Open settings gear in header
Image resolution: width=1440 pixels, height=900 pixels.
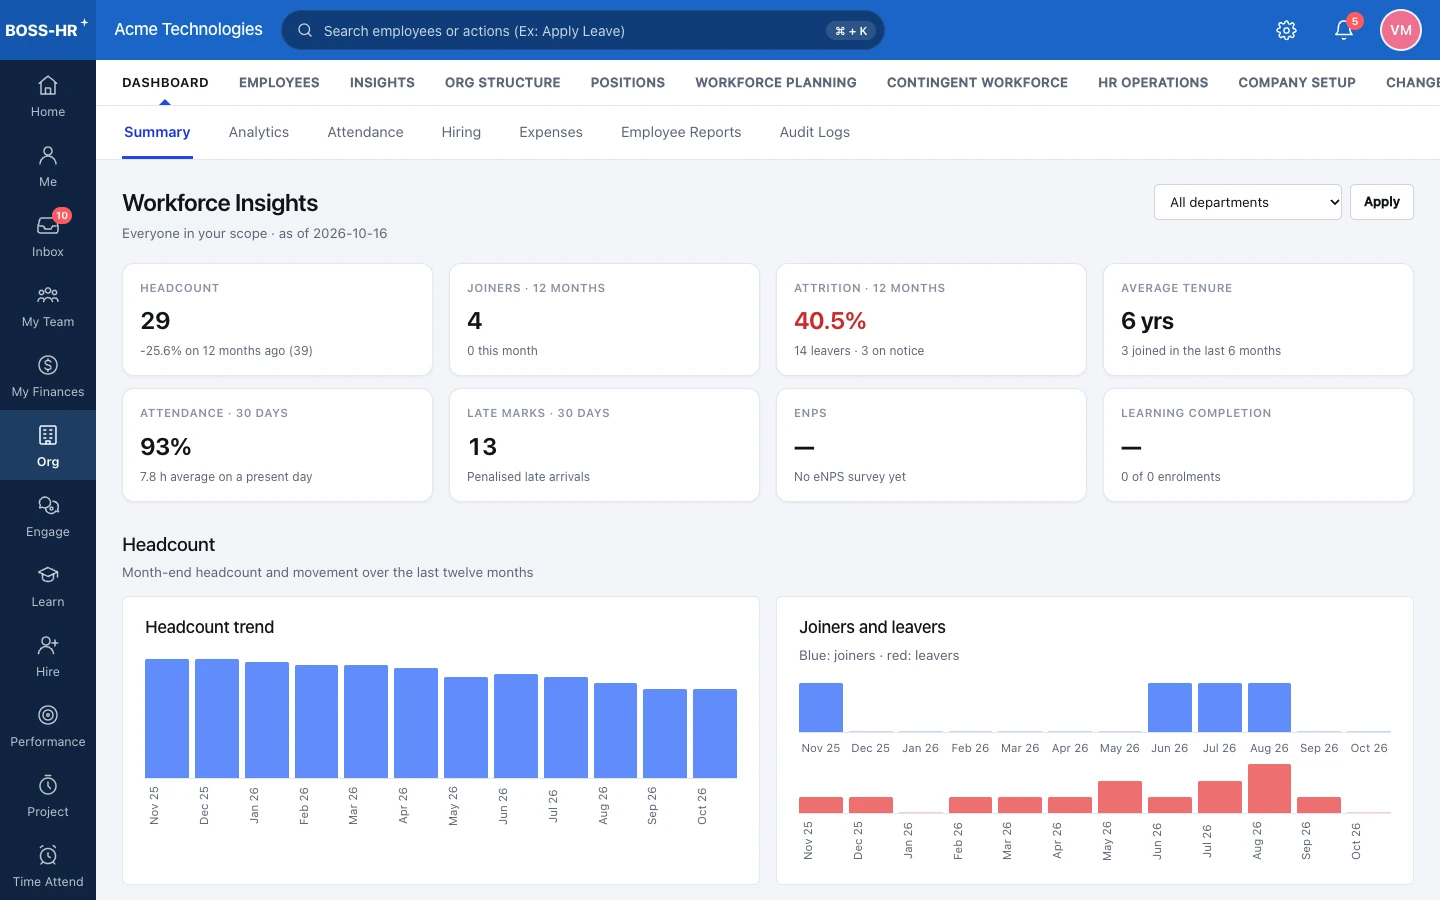click(x=1287, y=30)
